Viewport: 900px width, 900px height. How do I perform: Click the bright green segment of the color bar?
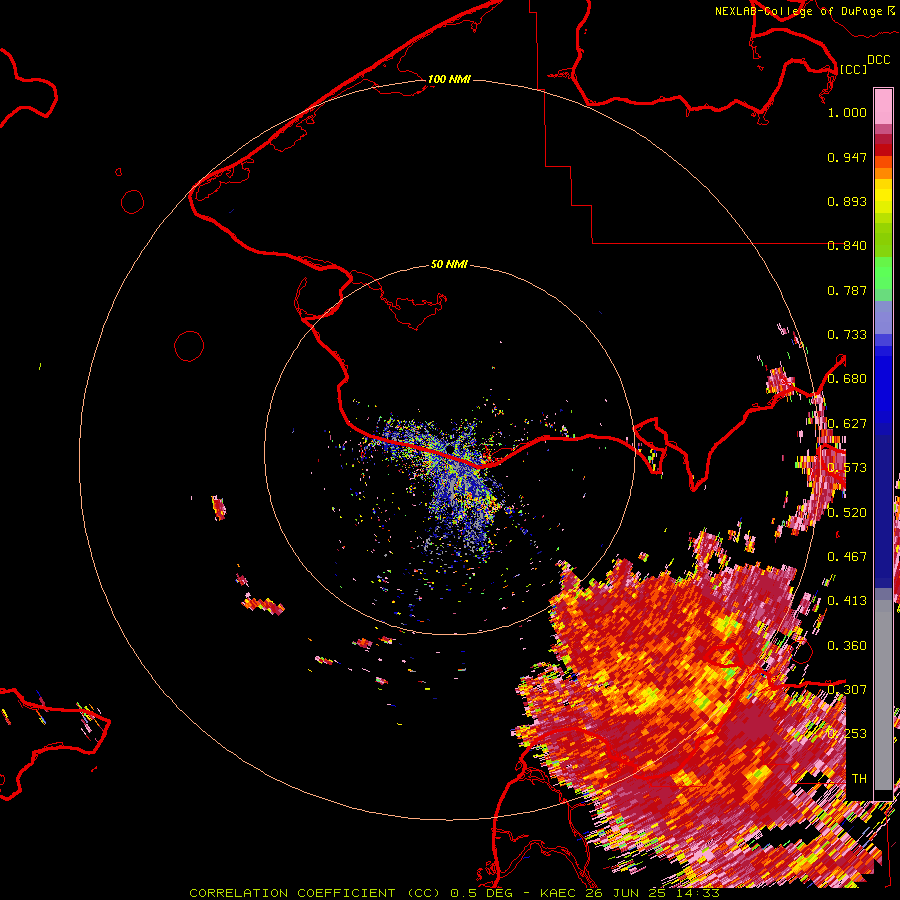point(883,273)
